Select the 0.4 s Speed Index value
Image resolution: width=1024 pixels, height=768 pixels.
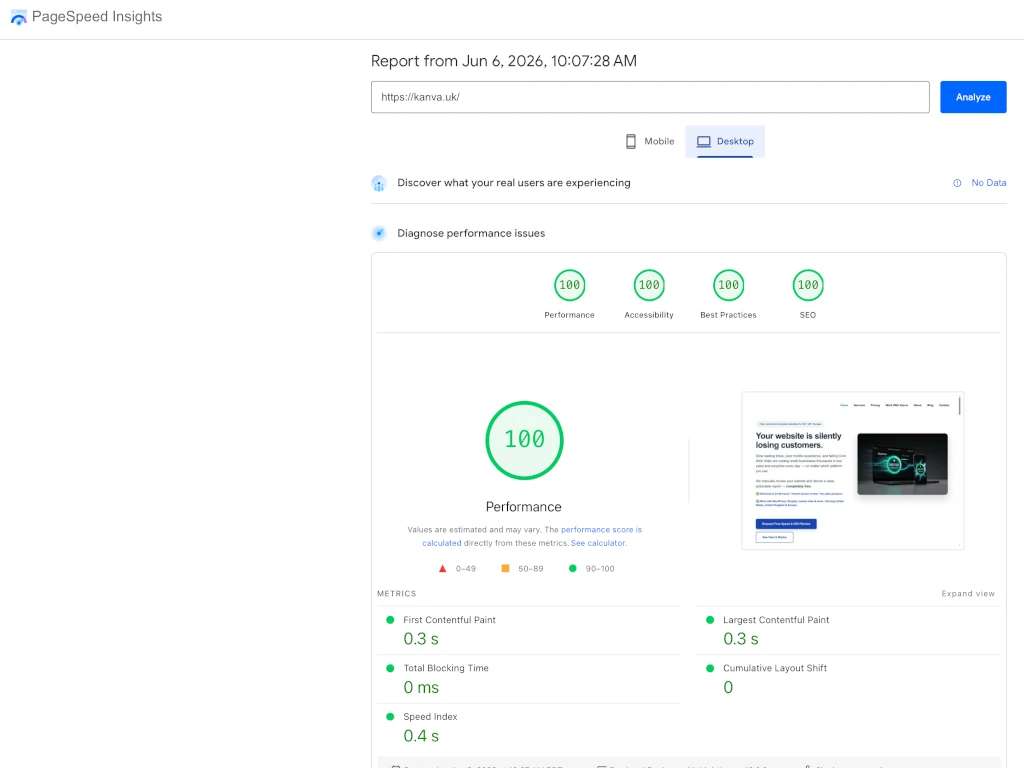[421, 736]
